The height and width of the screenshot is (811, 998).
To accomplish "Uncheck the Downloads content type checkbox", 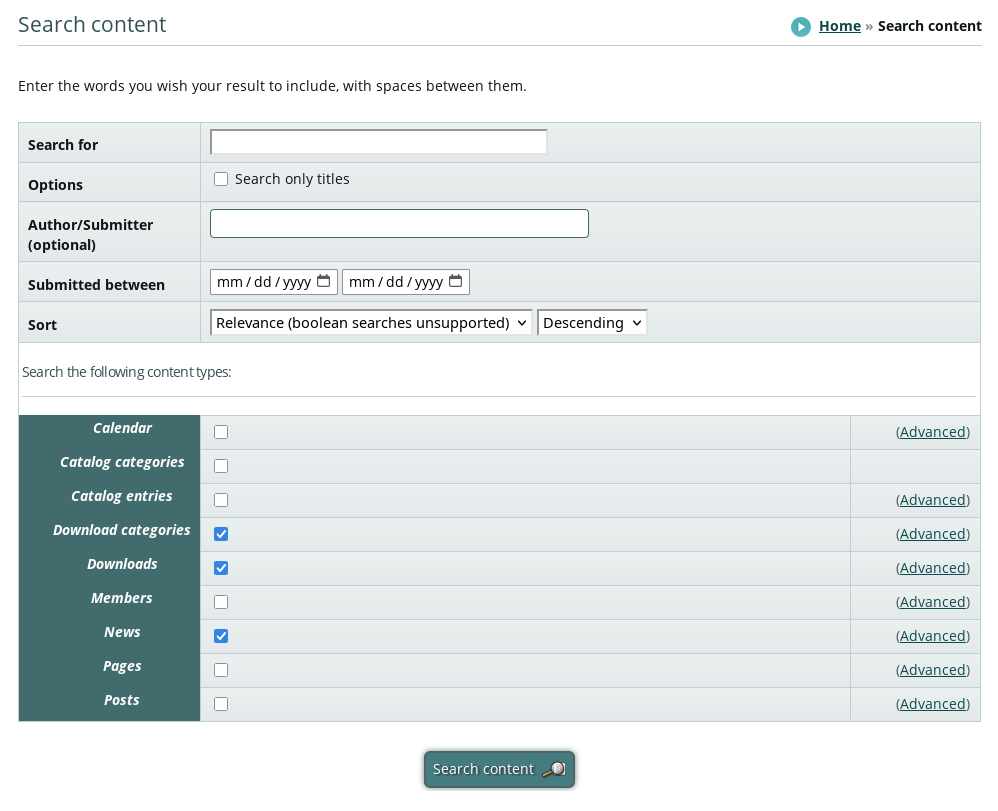I will pyautogui.click(x=221, y=568).
